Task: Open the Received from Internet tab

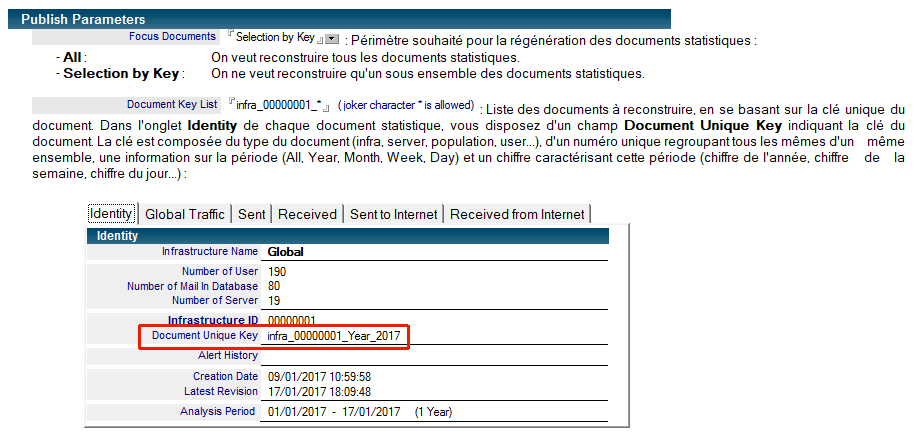Action: (517, 215)
